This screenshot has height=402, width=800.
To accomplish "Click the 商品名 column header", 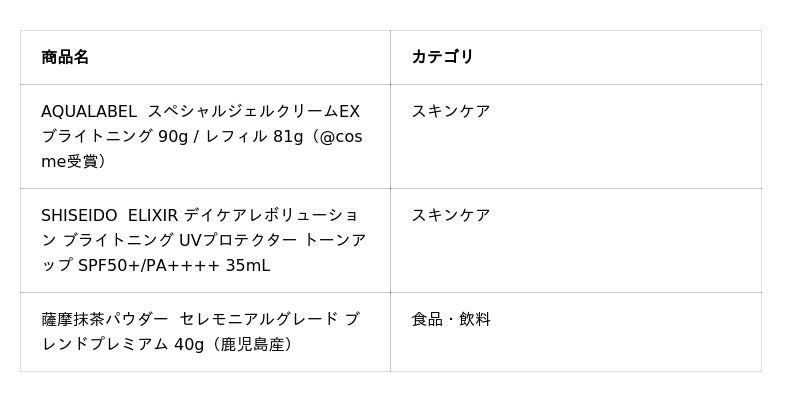I will (x=65, y=57).
